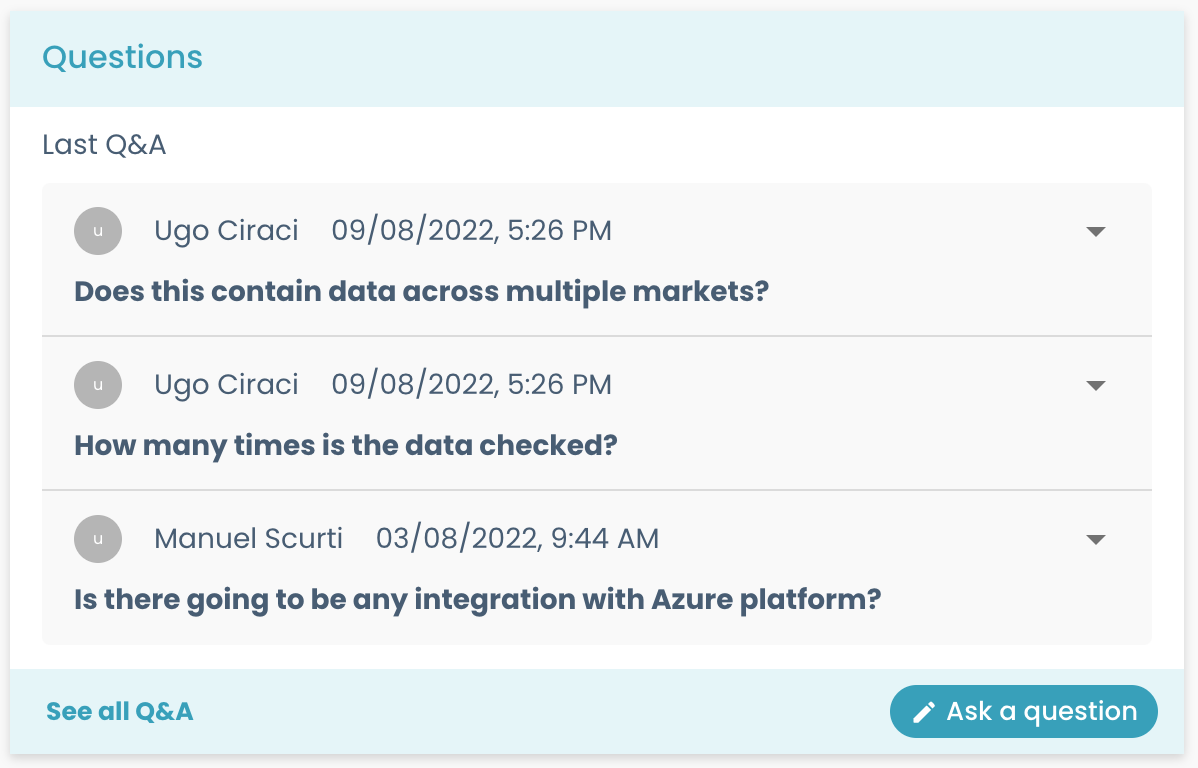Click the Questions panel header
The image size is (1198, 768).
tap(123, 58)
